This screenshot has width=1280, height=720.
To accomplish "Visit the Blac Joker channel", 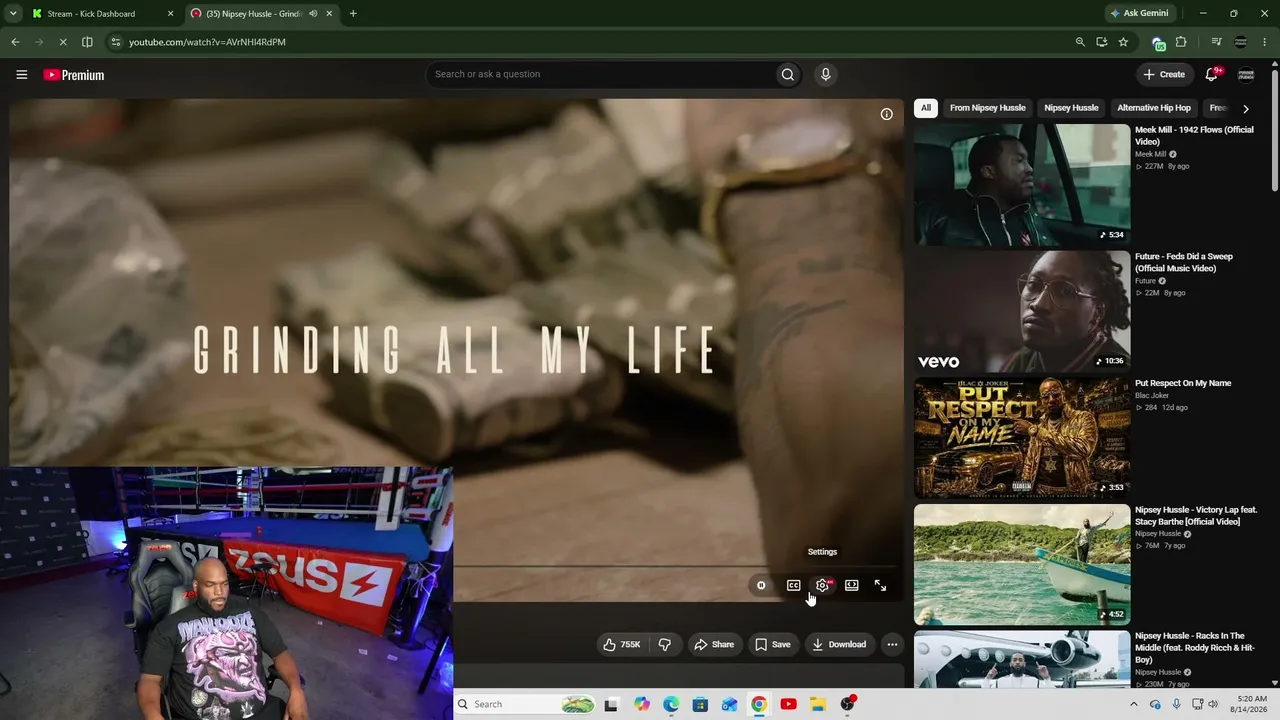I will click(x=1152, y=396).
